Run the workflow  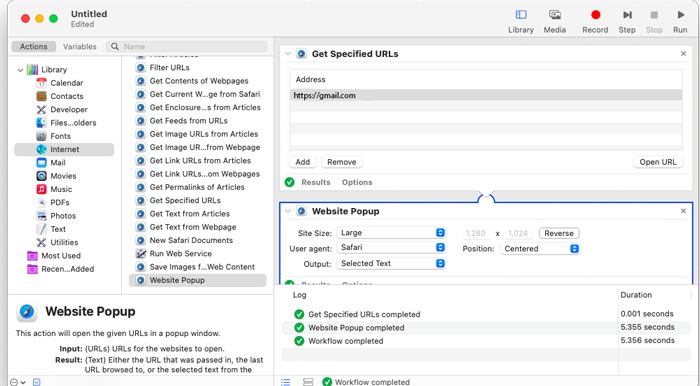click(680, 21)
